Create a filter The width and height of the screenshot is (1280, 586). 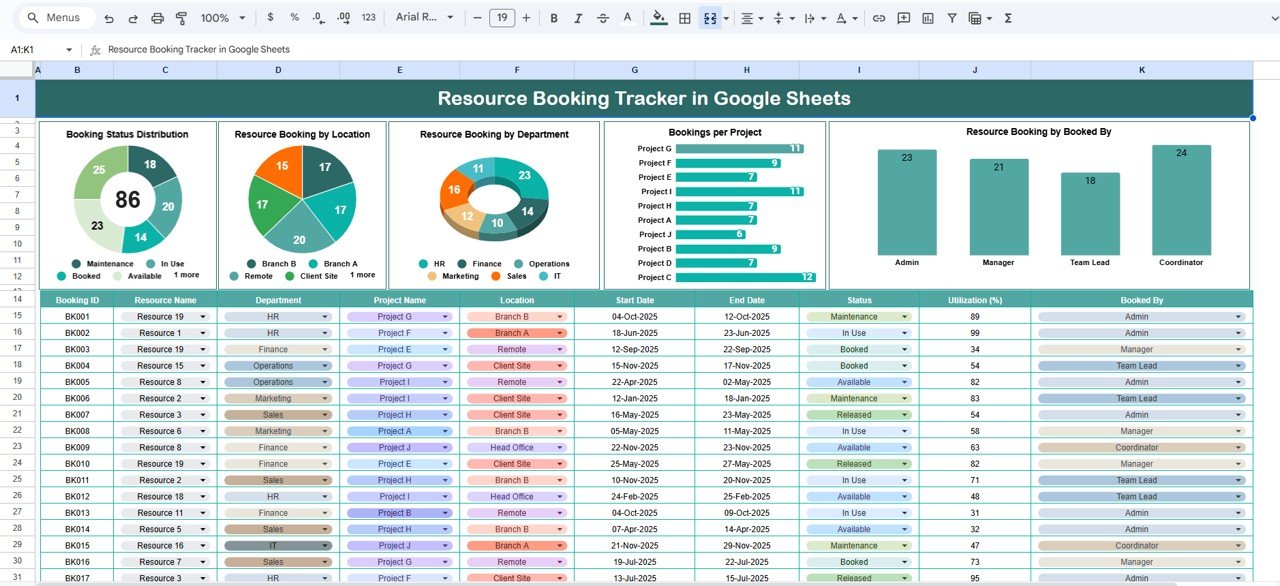point(952,18)
